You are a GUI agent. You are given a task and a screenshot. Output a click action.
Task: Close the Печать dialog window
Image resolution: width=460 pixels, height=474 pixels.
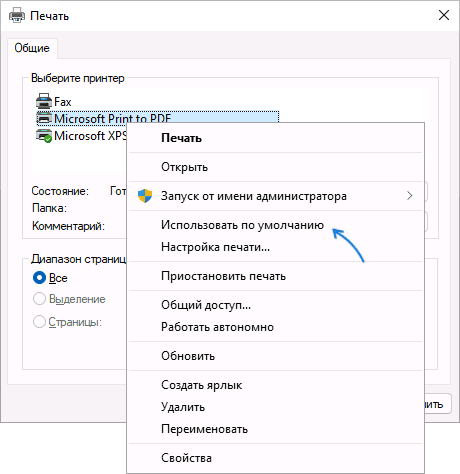444,15
